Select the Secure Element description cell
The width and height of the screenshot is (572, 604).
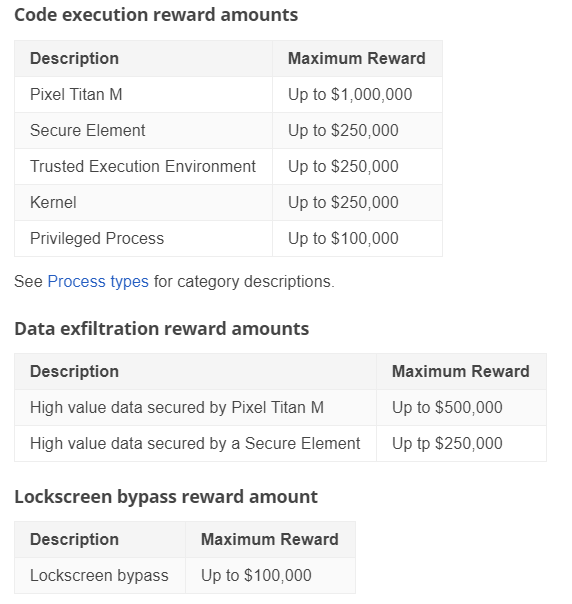click(x=143, y=131)
